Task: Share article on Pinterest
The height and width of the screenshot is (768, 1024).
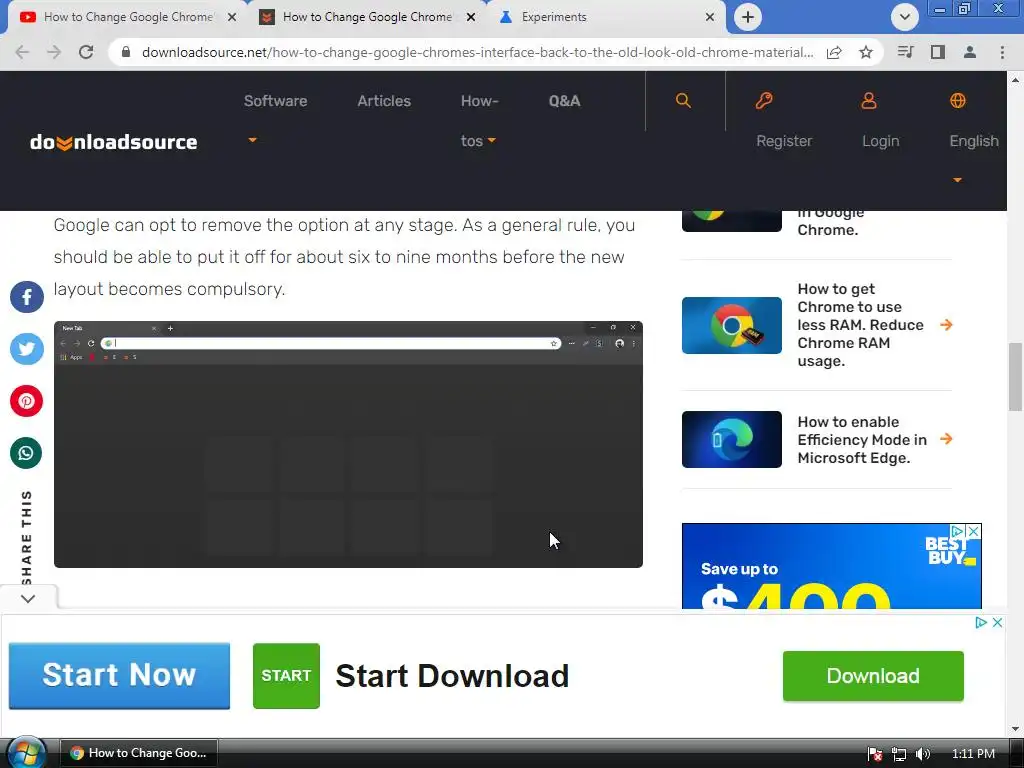Action: click(27, 401)
